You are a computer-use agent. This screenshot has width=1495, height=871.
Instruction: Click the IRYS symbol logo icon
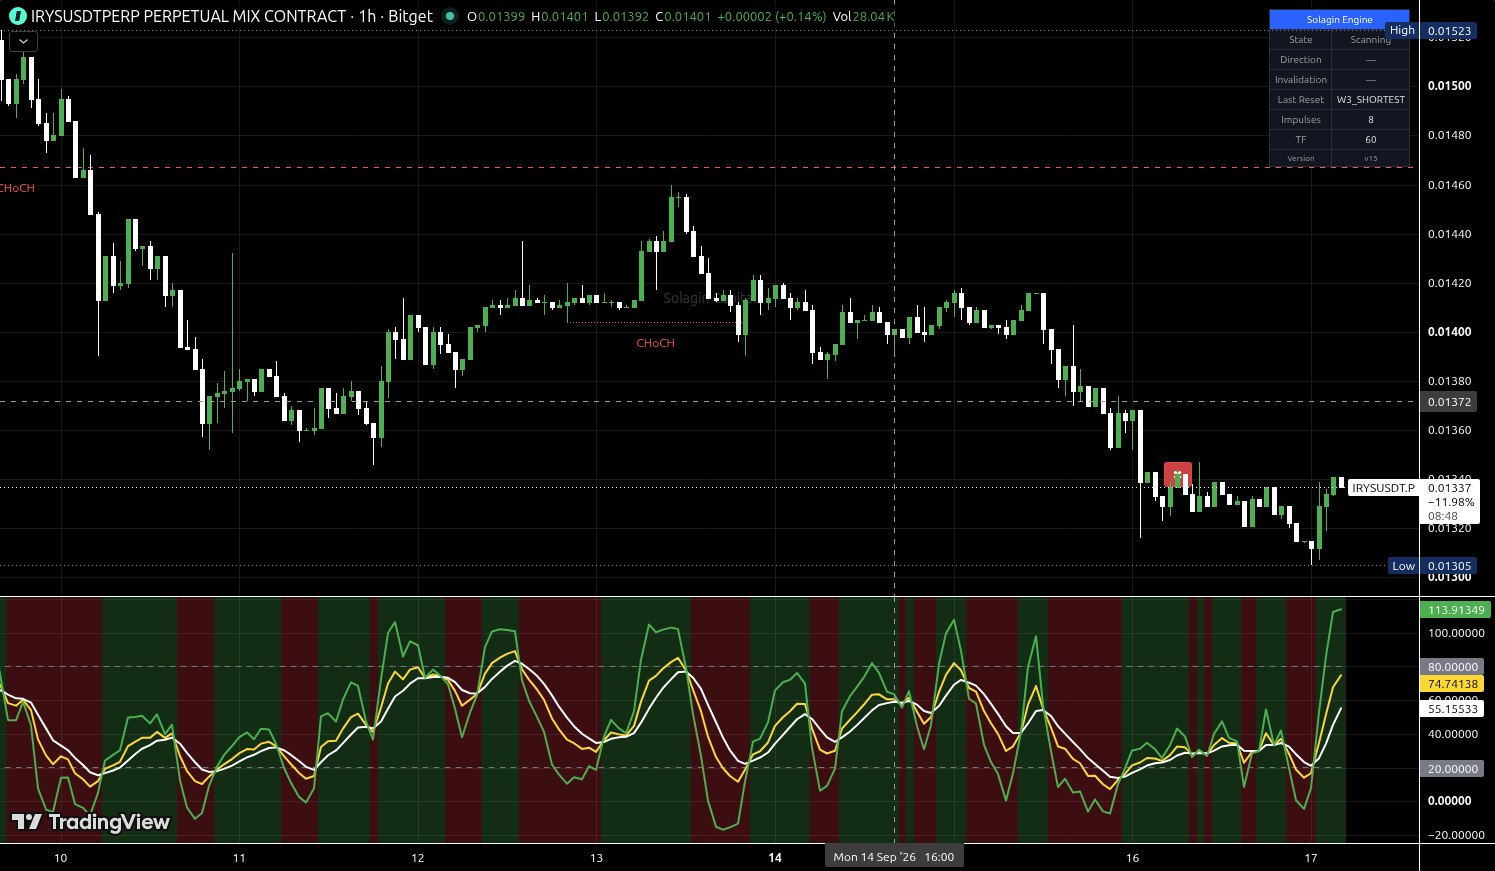click(17, 16)
